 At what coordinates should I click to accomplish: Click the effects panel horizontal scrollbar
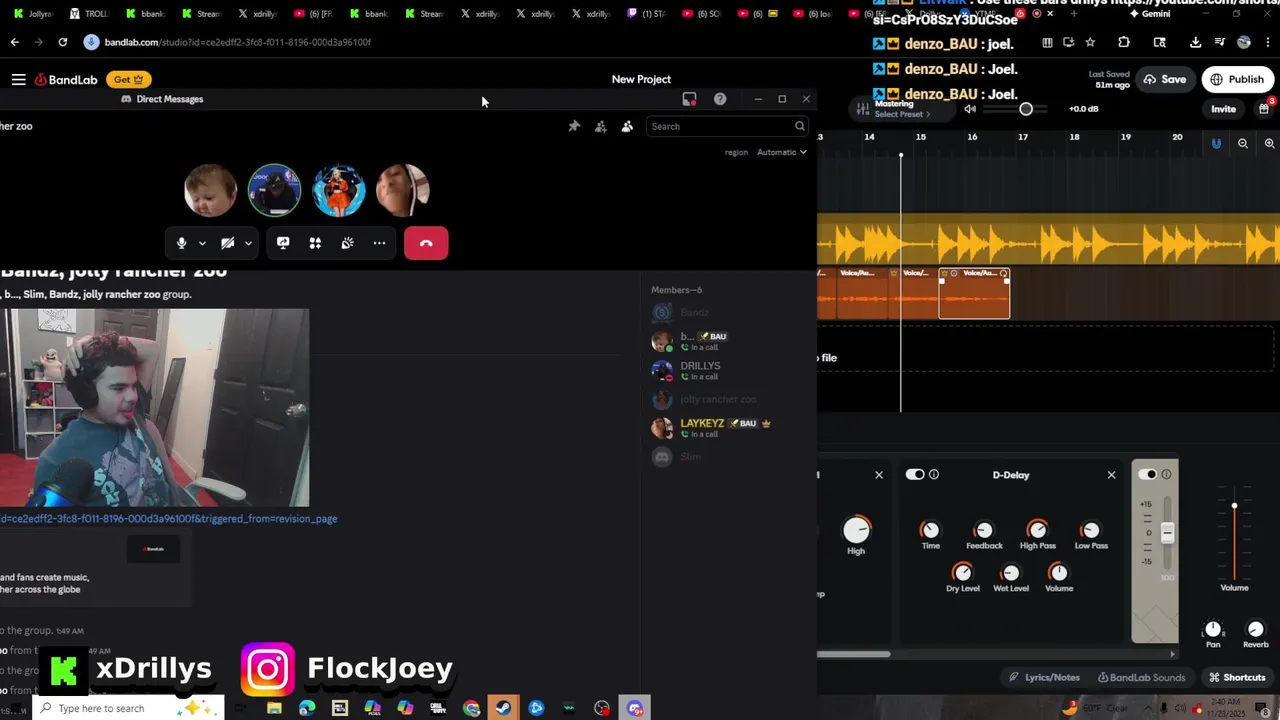[853, 655]
